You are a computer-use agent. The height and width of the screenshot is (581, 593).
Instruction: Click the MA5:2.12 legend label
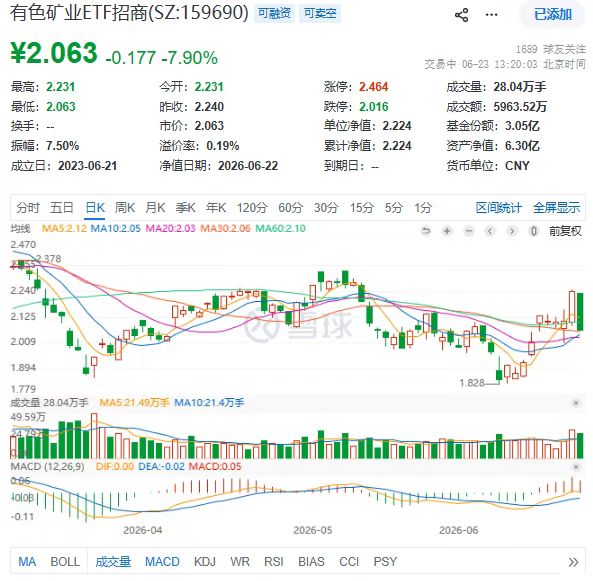pos(64,228)
